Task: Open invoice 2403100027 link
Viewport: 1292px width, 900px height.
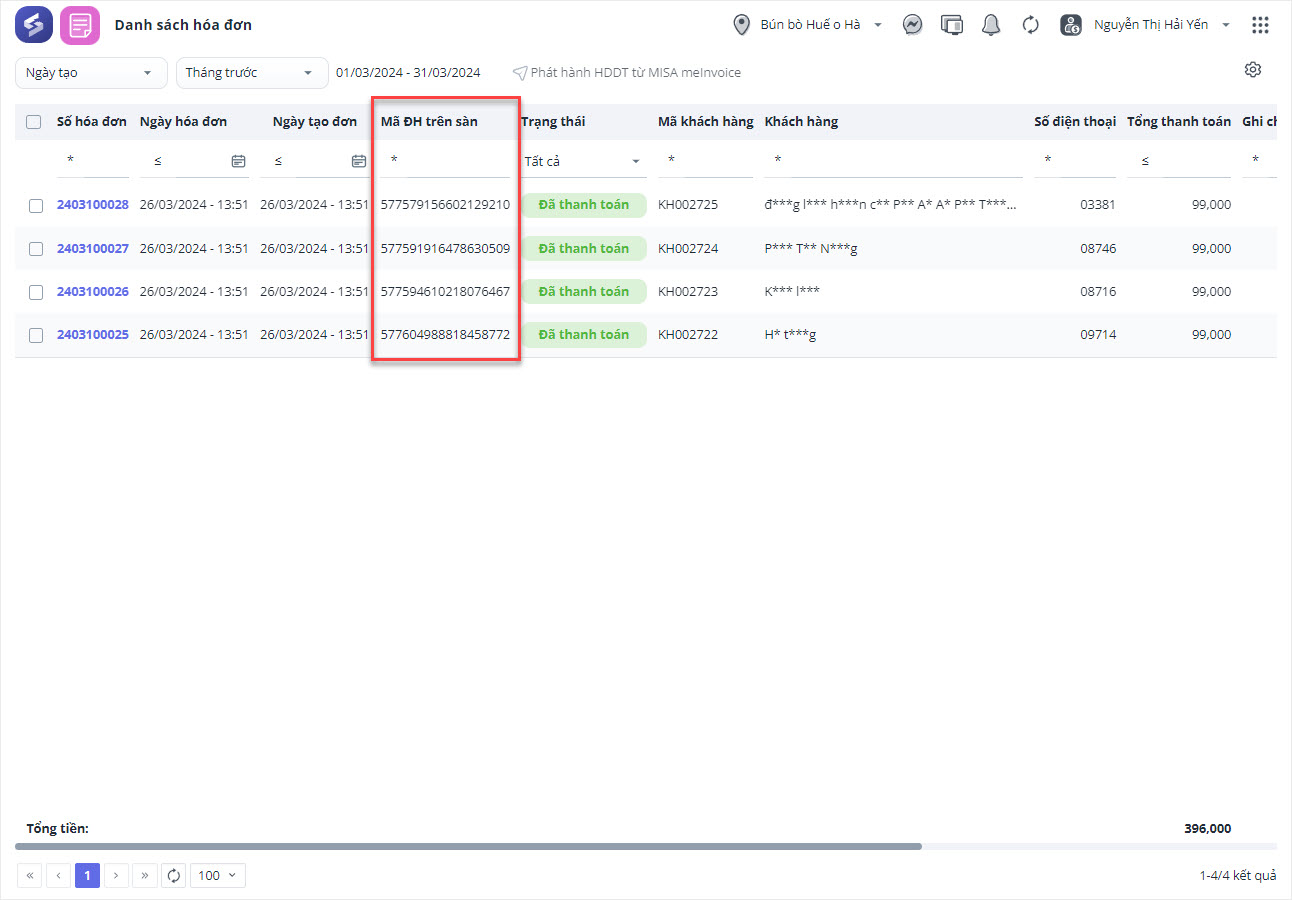Action: (92, 249)
